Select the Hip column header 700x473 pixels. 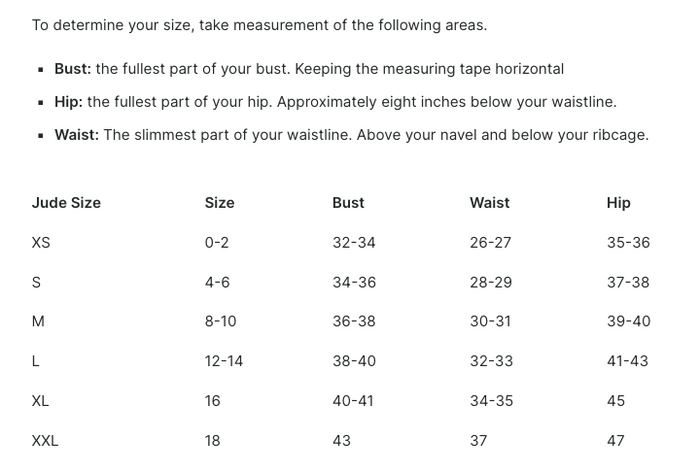pos(618,203)
